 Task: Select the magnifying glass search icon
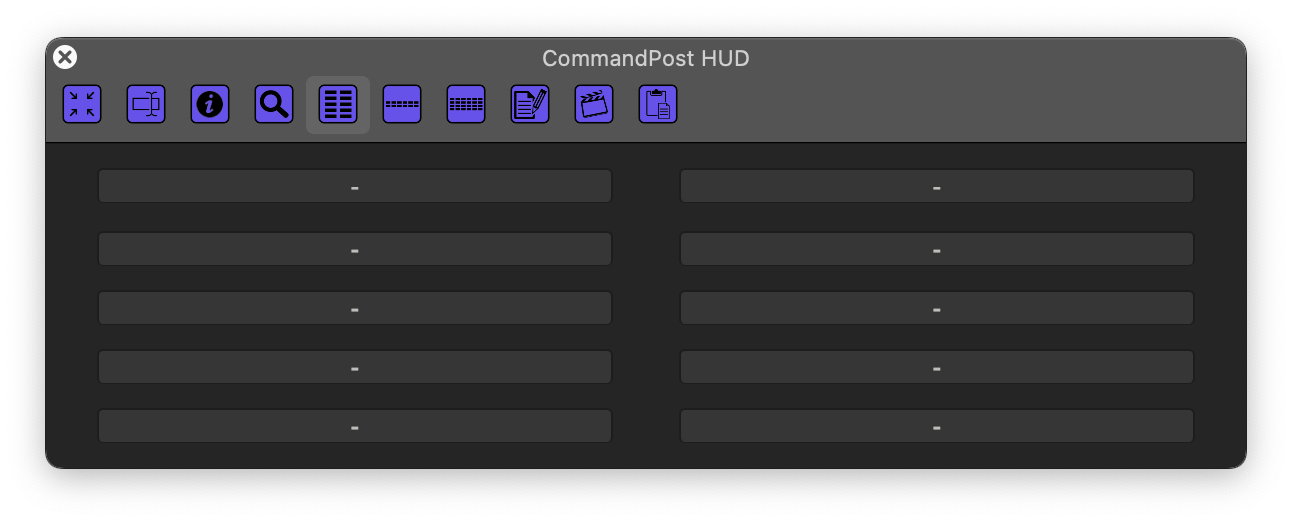(274, 104)
